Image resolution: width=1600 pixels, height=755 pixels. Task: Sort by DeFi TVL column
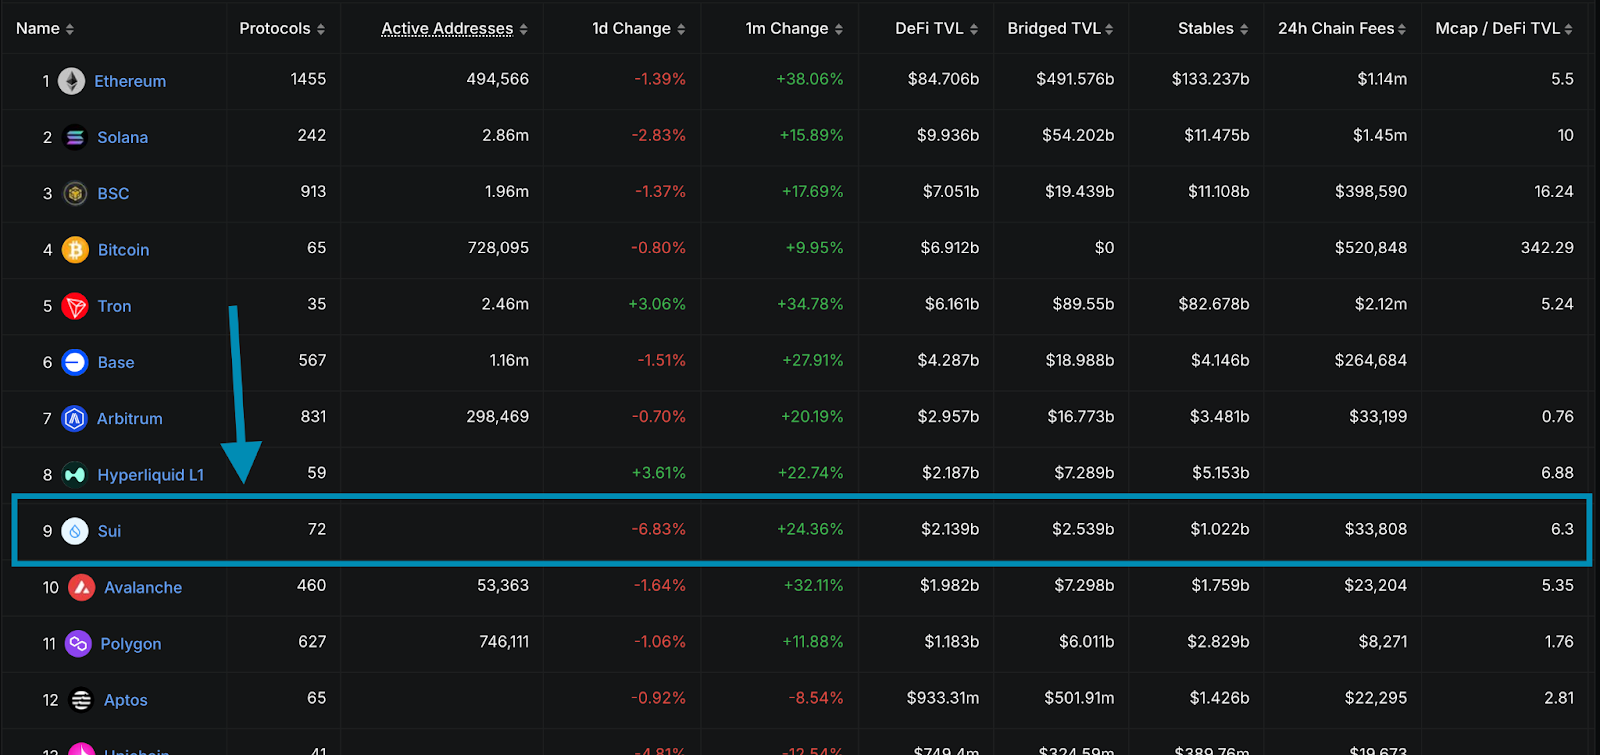point(937,28)
